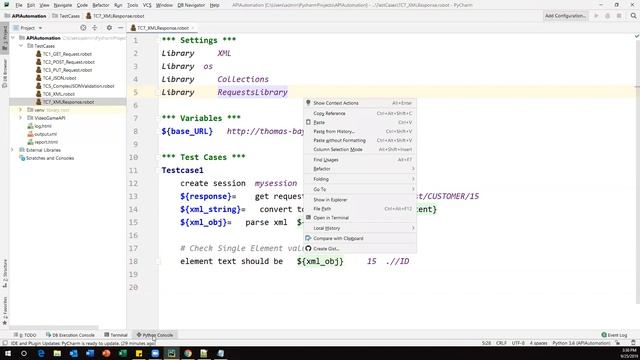The height and width of the screenshot is (360, 640).
Task: Select TC1_GET_Request.robot in project tree
Action: tap(63, 54)
